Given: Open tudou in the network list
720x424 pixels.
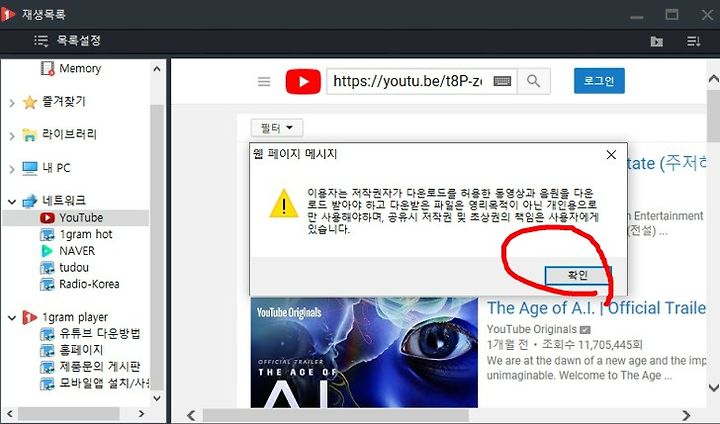Looking at the screenshot, I should tap(74, 267).
